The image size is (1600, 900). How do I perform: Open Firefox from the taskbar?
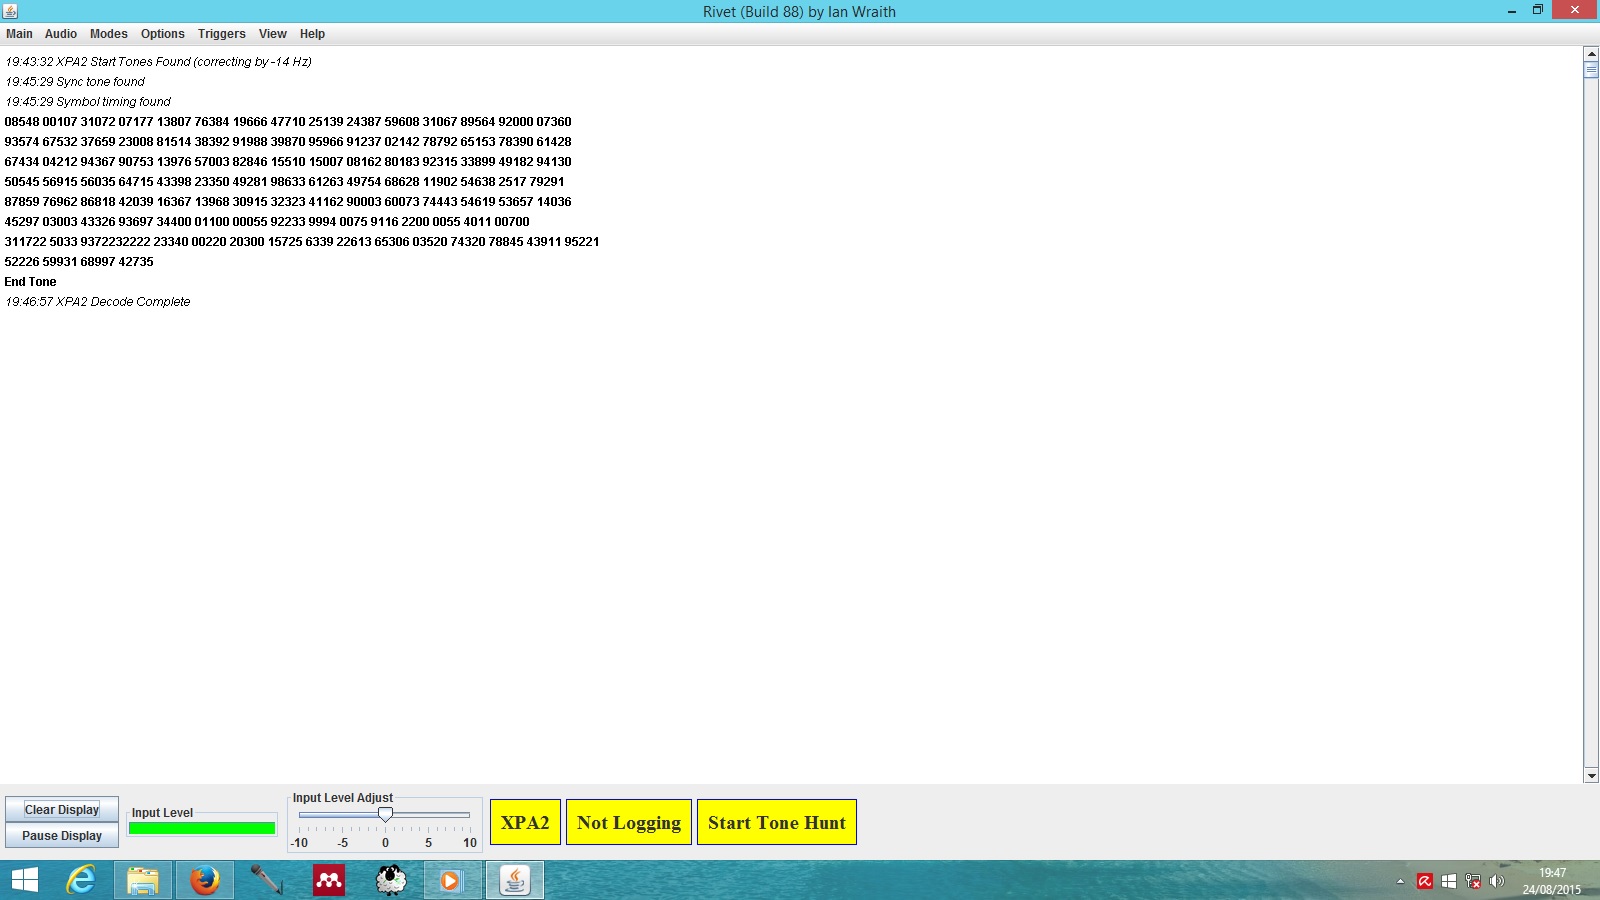pyautogui.click(x=204, y=880)
